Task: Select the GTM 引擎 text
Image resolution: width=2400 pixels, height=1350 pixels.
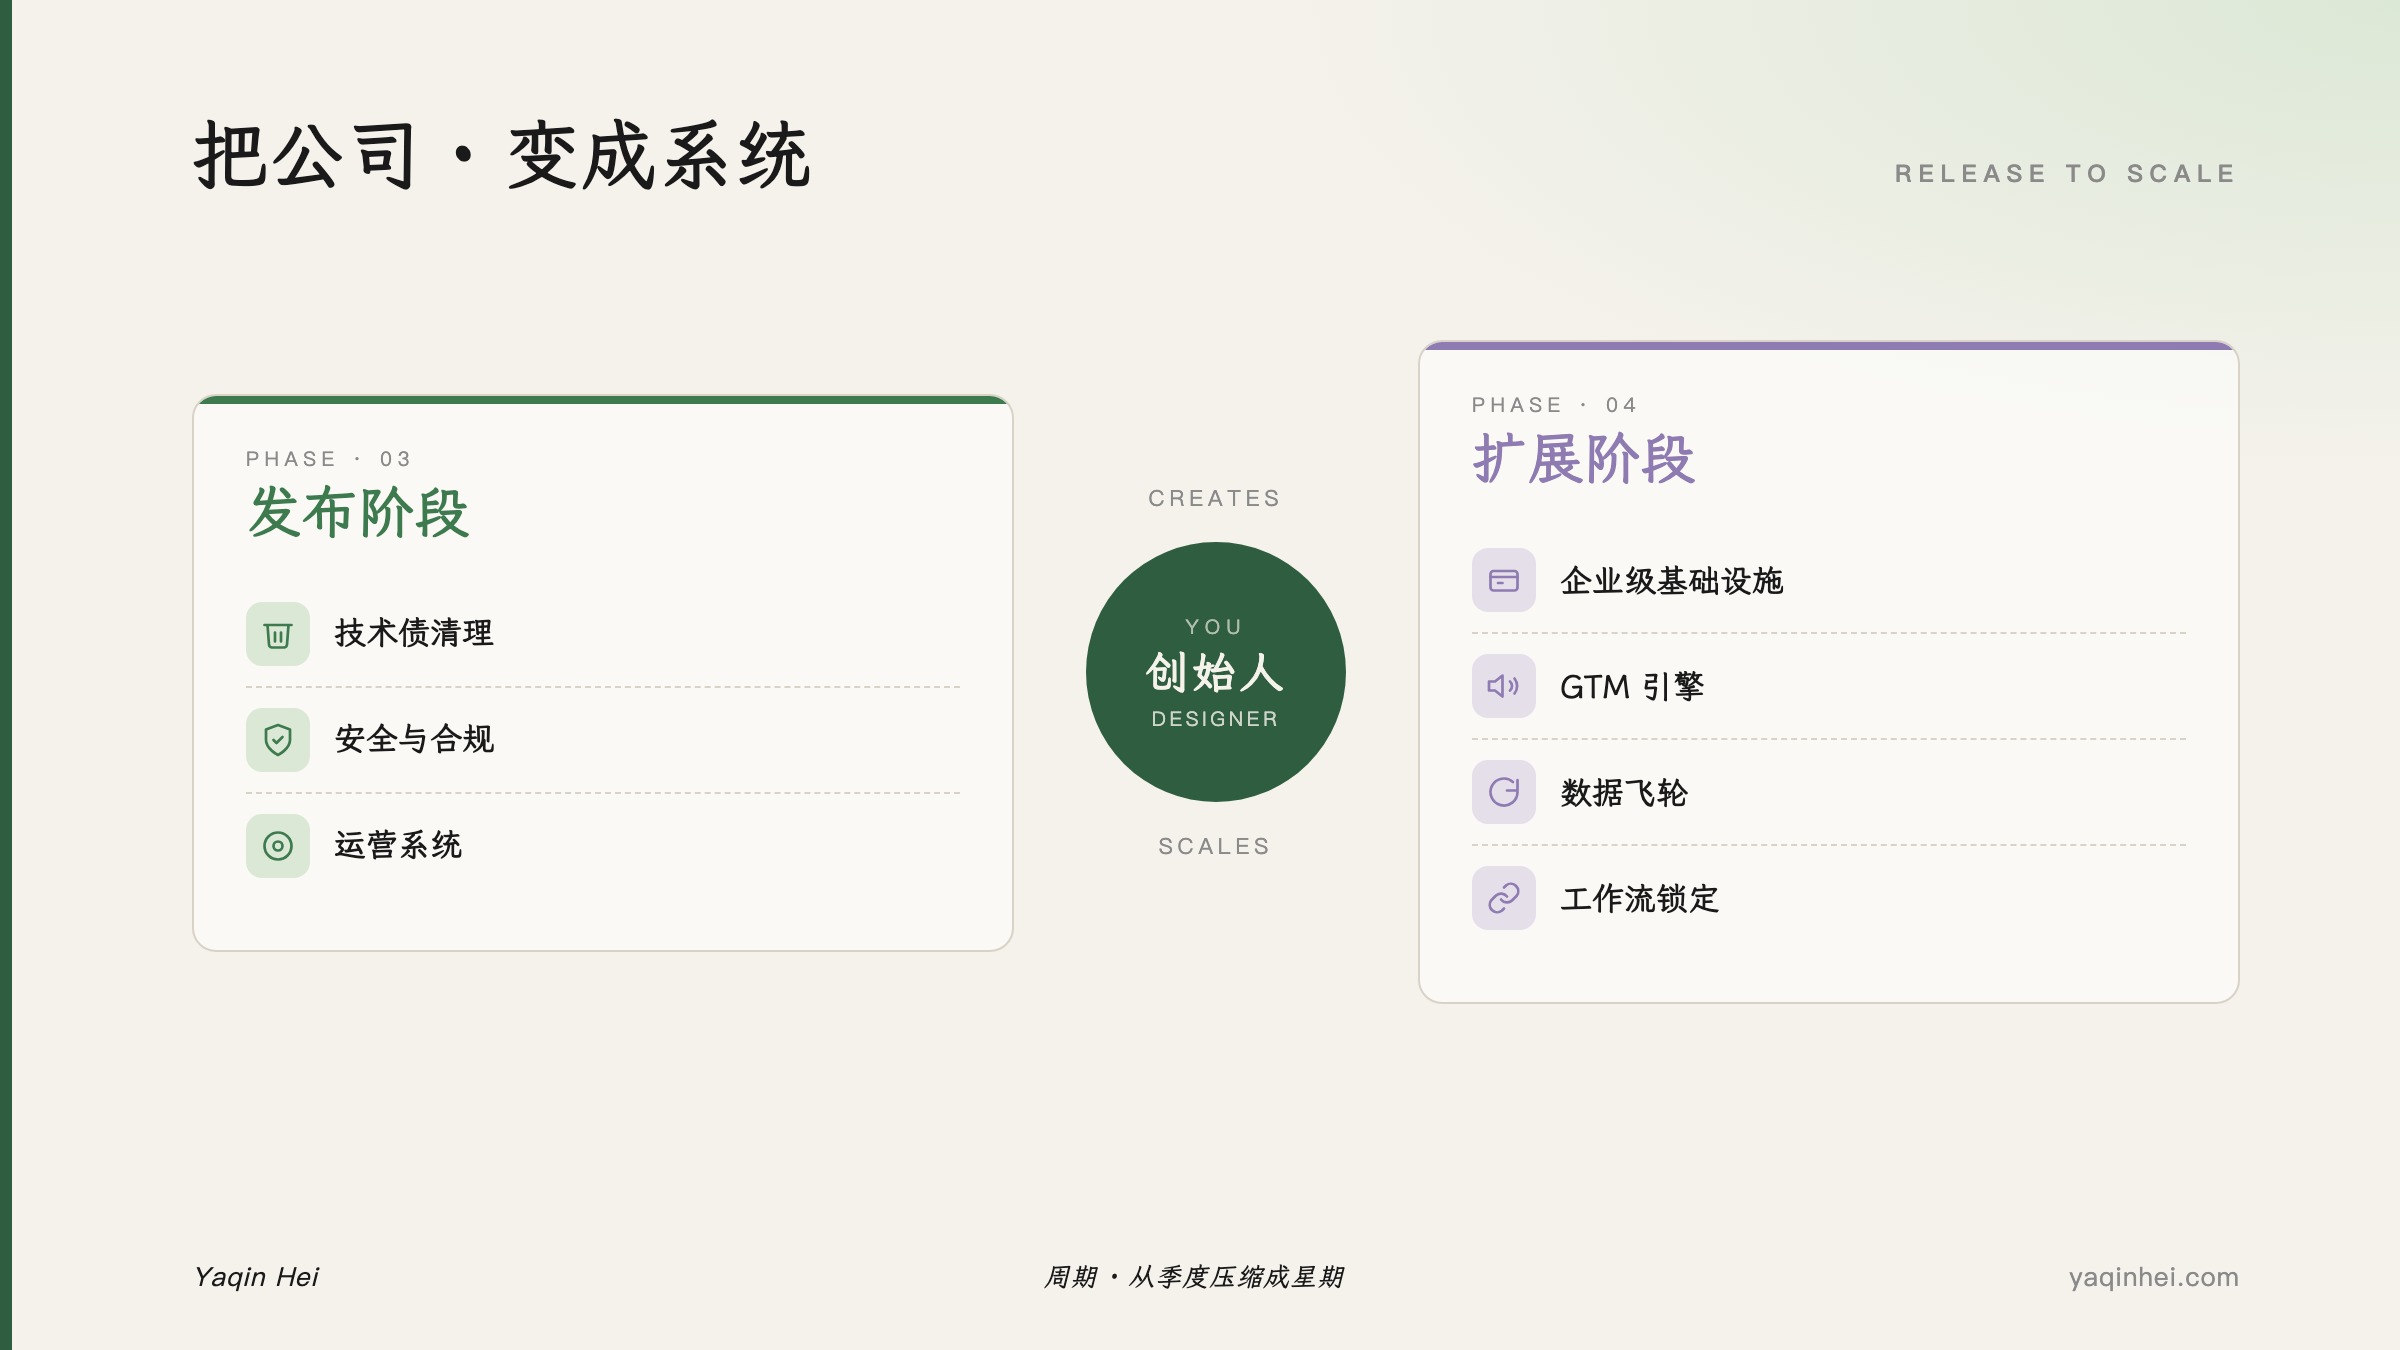Action: (1632, 687)
